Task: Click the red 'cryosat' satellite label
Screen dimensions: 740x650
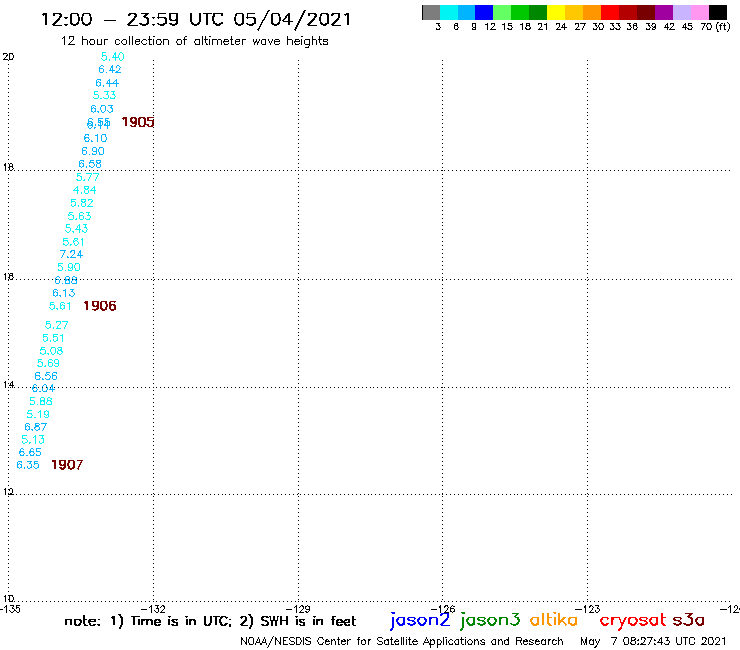Action: pyautogui.click(x=633, y=621)
